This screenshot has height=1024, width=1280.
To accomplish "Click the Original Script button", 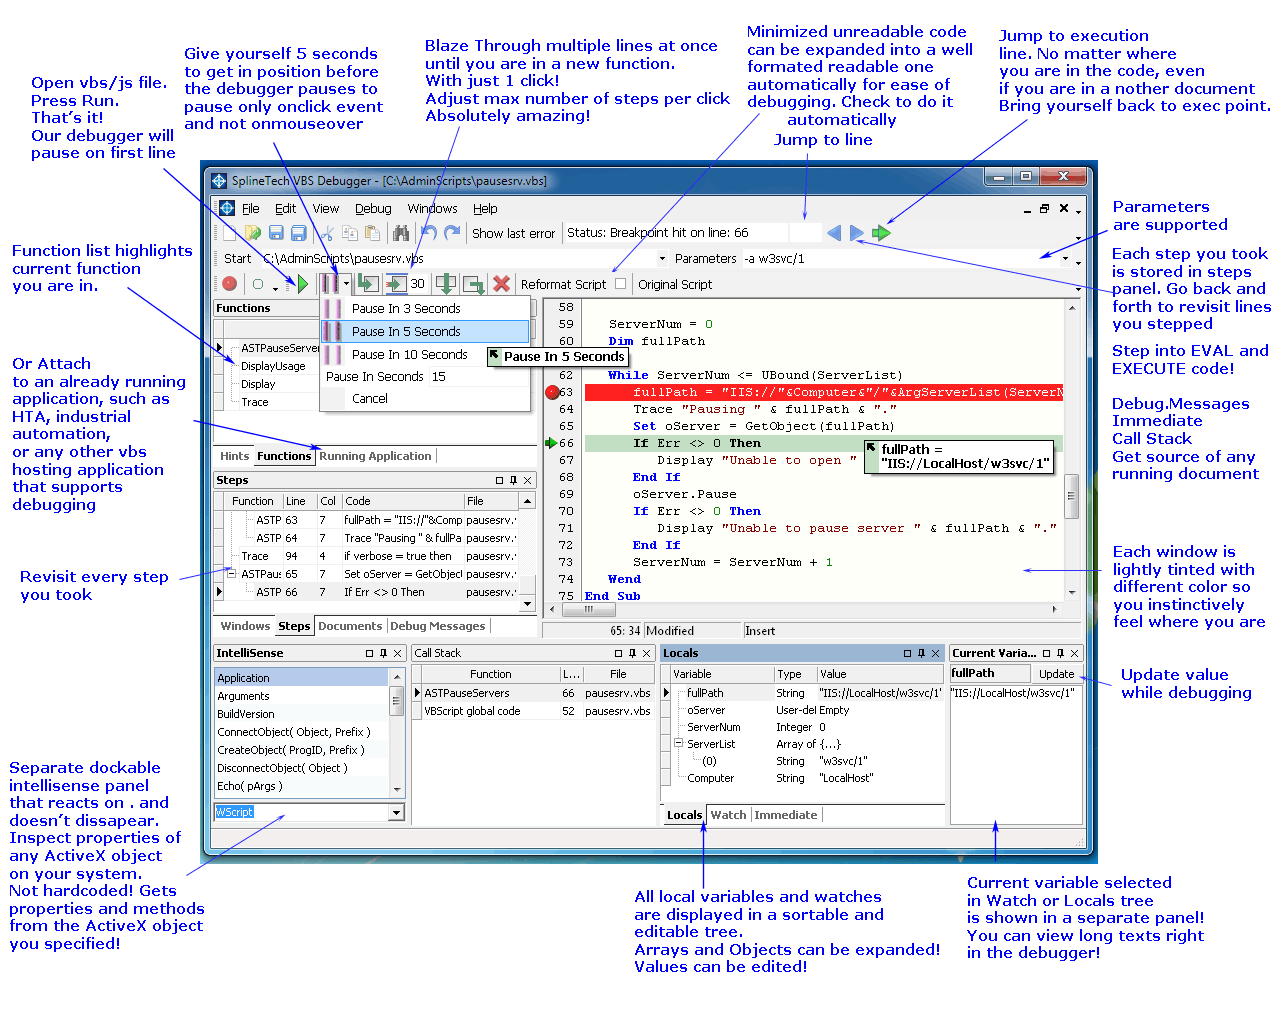I will pos(675,284).
